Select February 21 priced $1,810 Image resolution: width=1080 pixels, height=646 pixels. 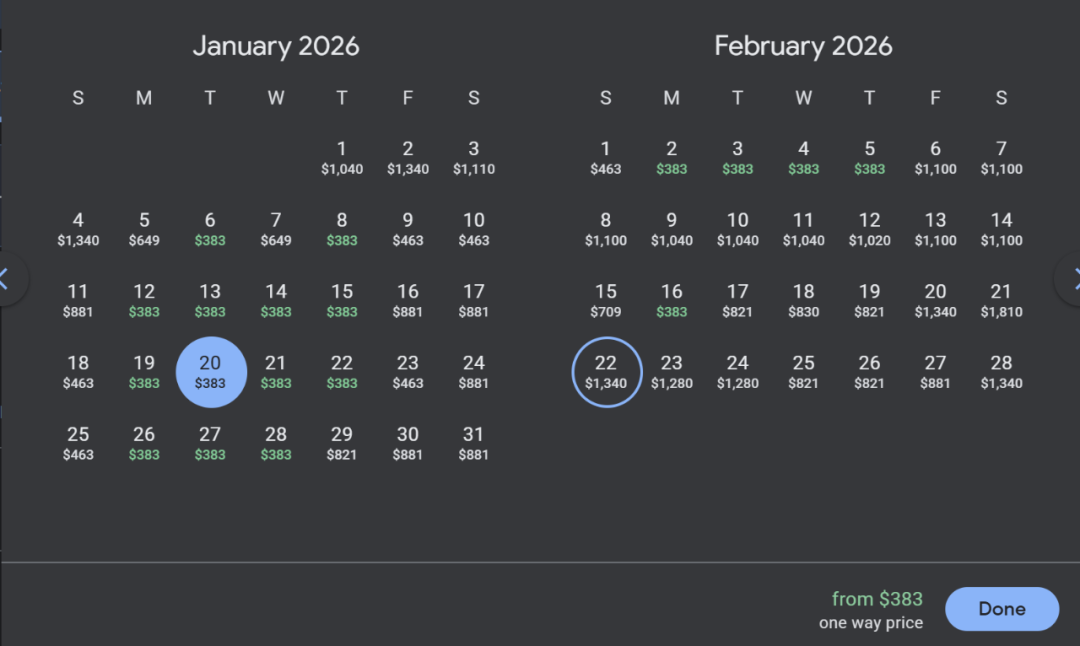pos(1001,300)
